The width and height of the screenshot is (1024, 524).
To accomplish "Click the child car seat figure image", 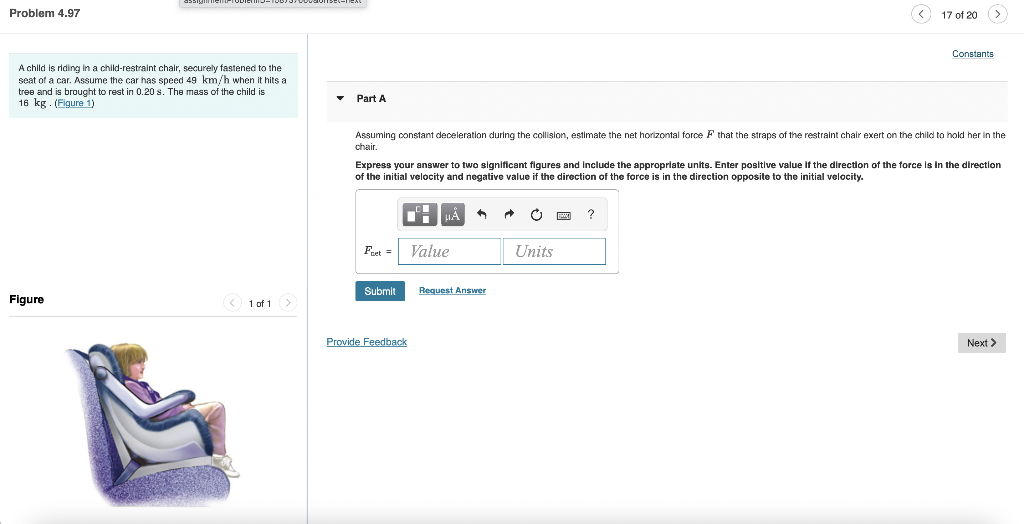I will click(x=152, y=425).
